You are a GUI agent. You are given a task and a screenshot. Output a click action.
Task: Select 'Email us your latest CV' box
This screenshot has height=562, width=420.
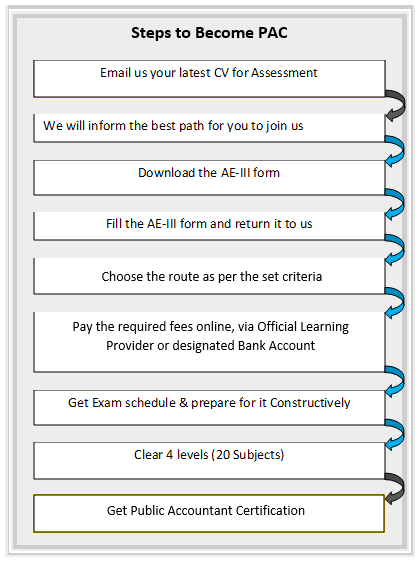pos(209,79)
